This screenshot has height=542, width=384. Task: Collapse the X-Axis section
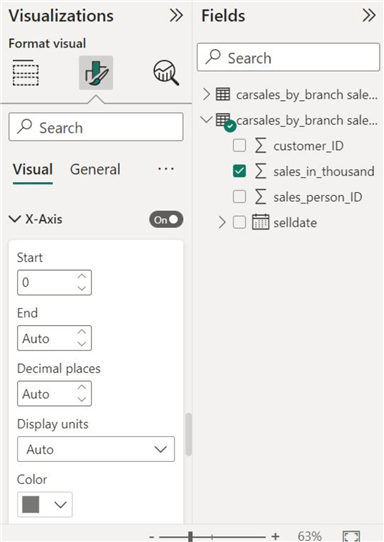(x=15, y=219)
